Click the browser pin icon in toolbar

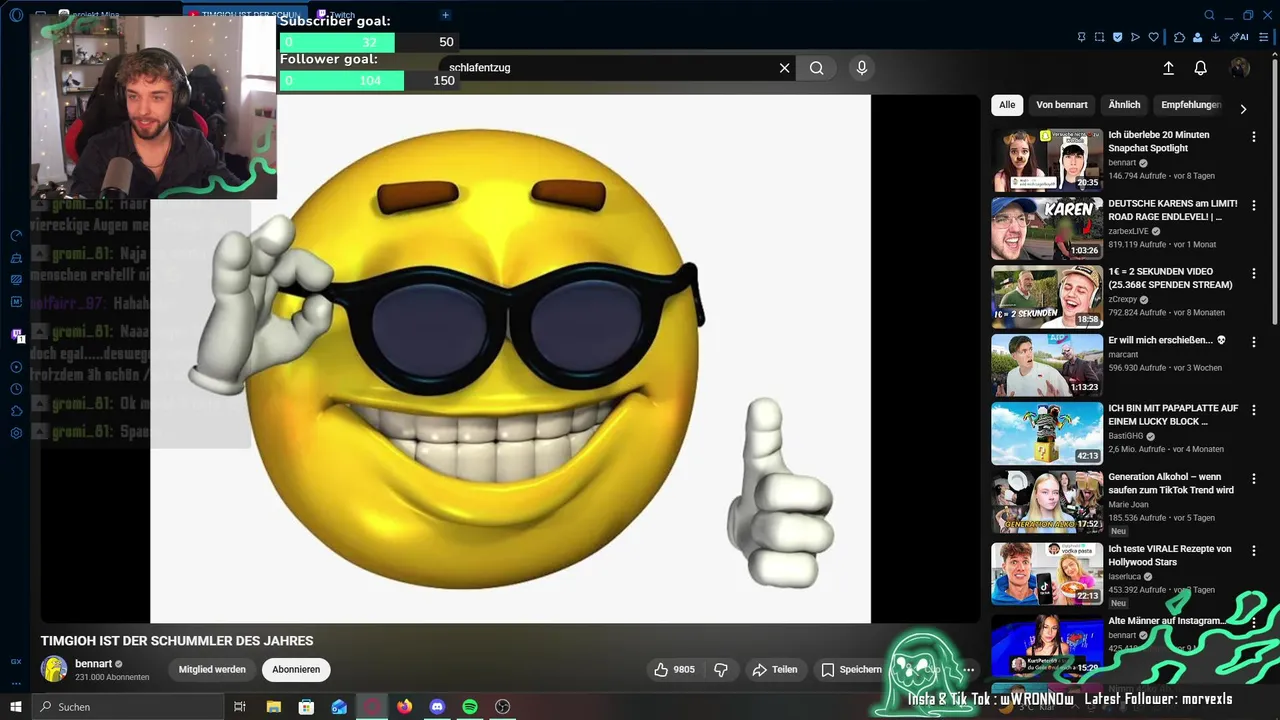coord(1081,37)
